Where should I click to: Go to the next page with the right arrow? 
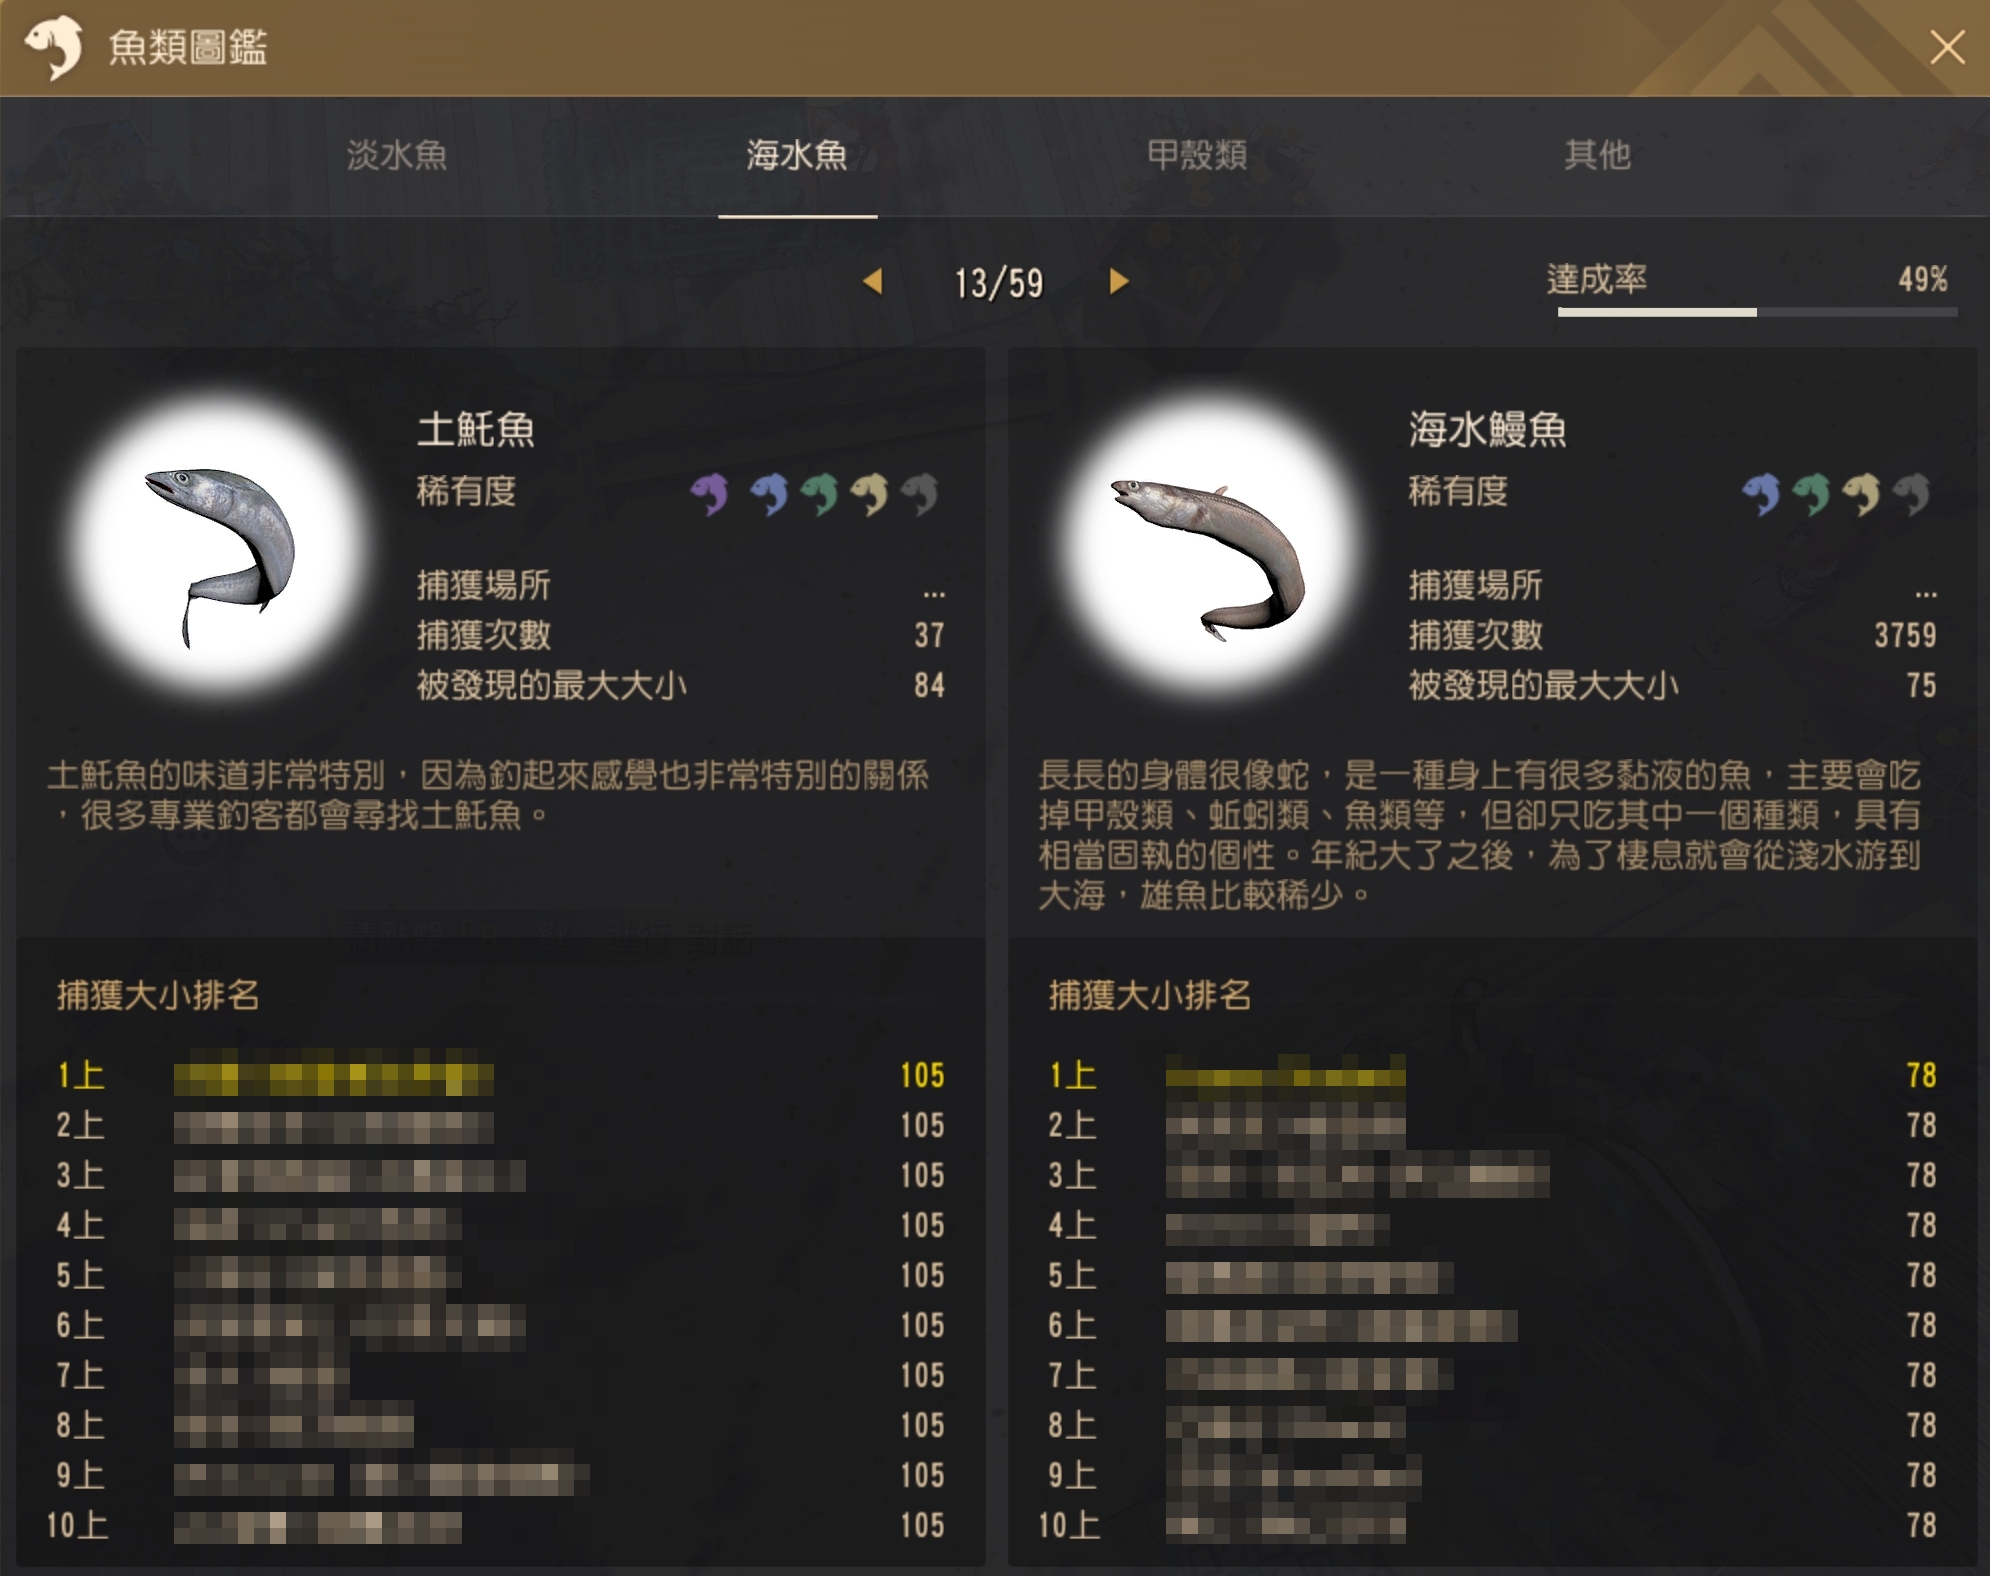1119,282
